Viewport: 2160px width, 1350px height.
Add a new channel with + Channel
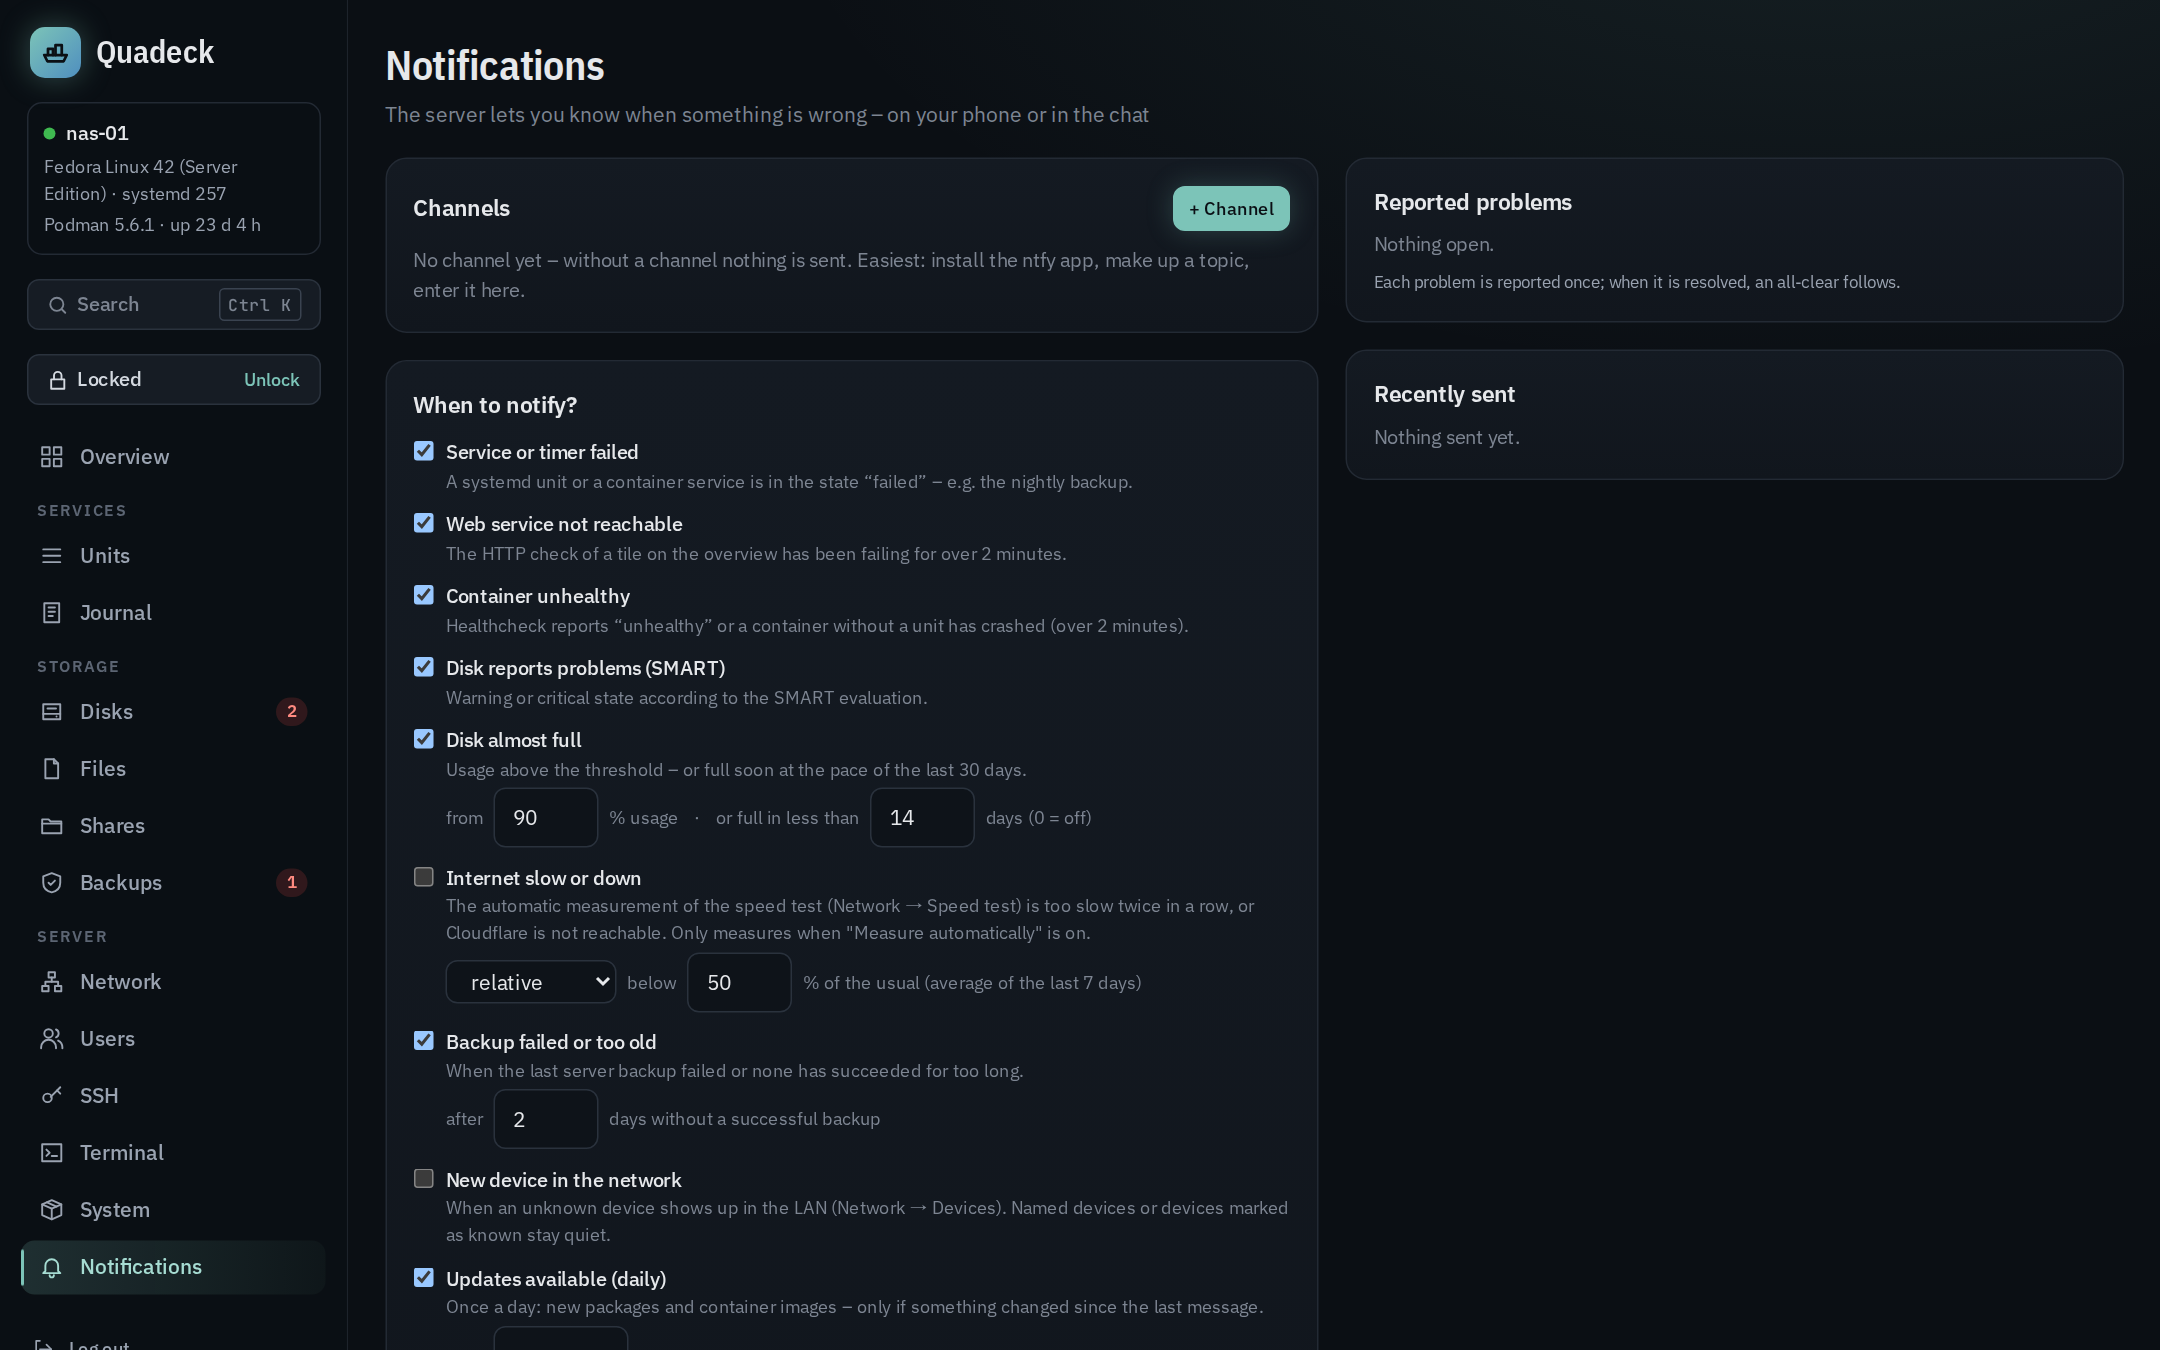point(1231,208)
